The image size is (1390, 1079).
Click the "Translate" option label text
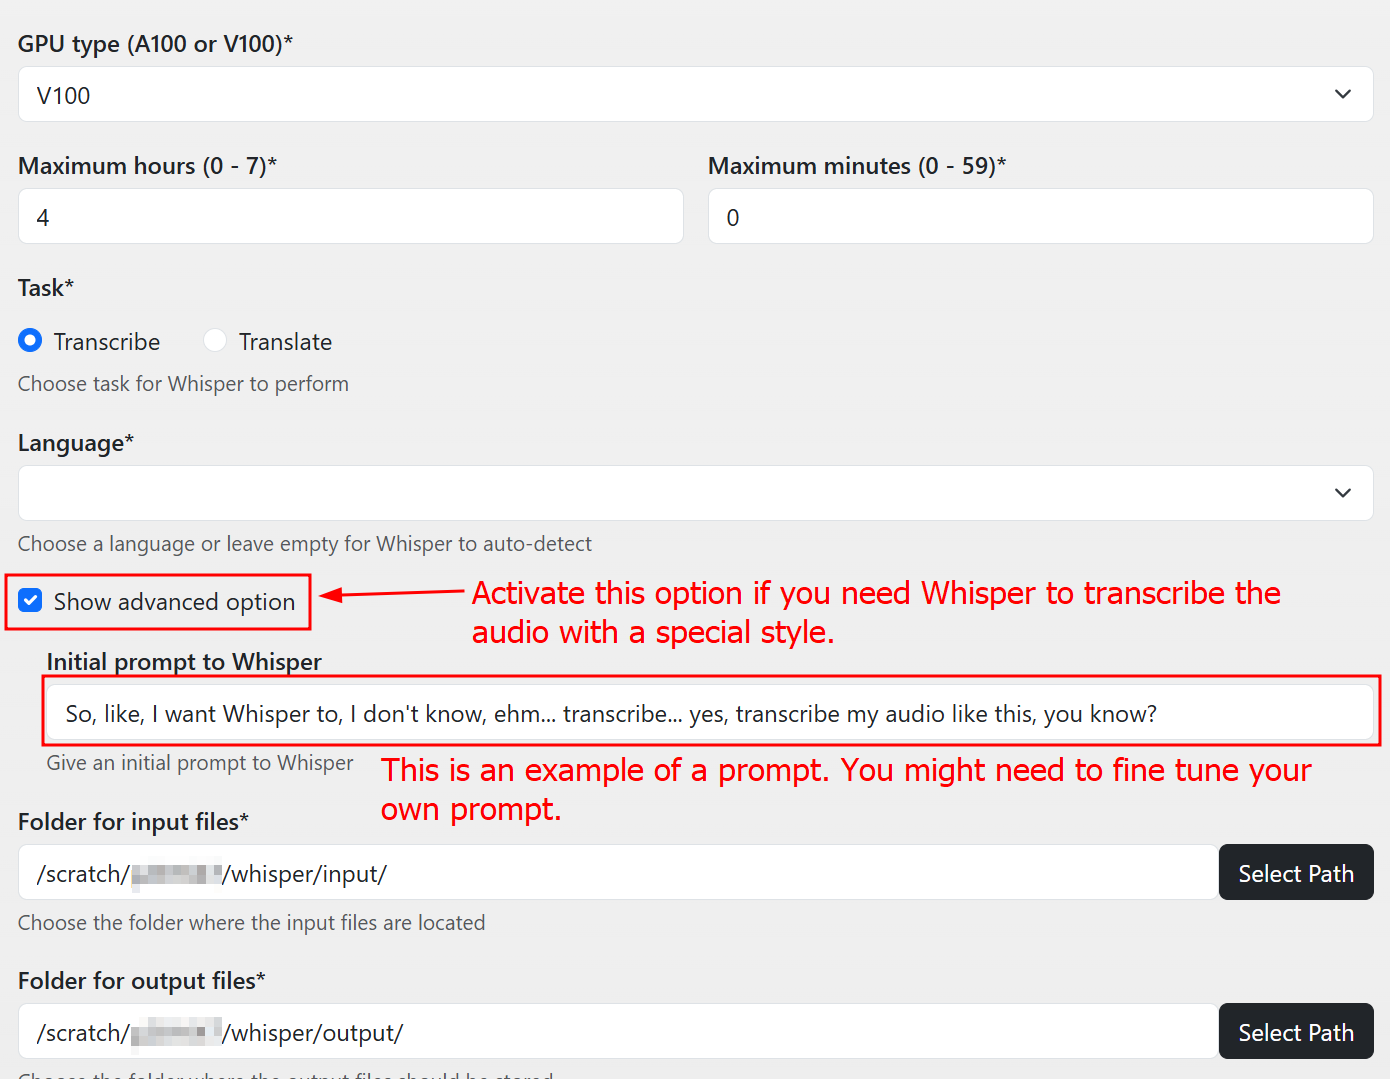pos(285,342)
